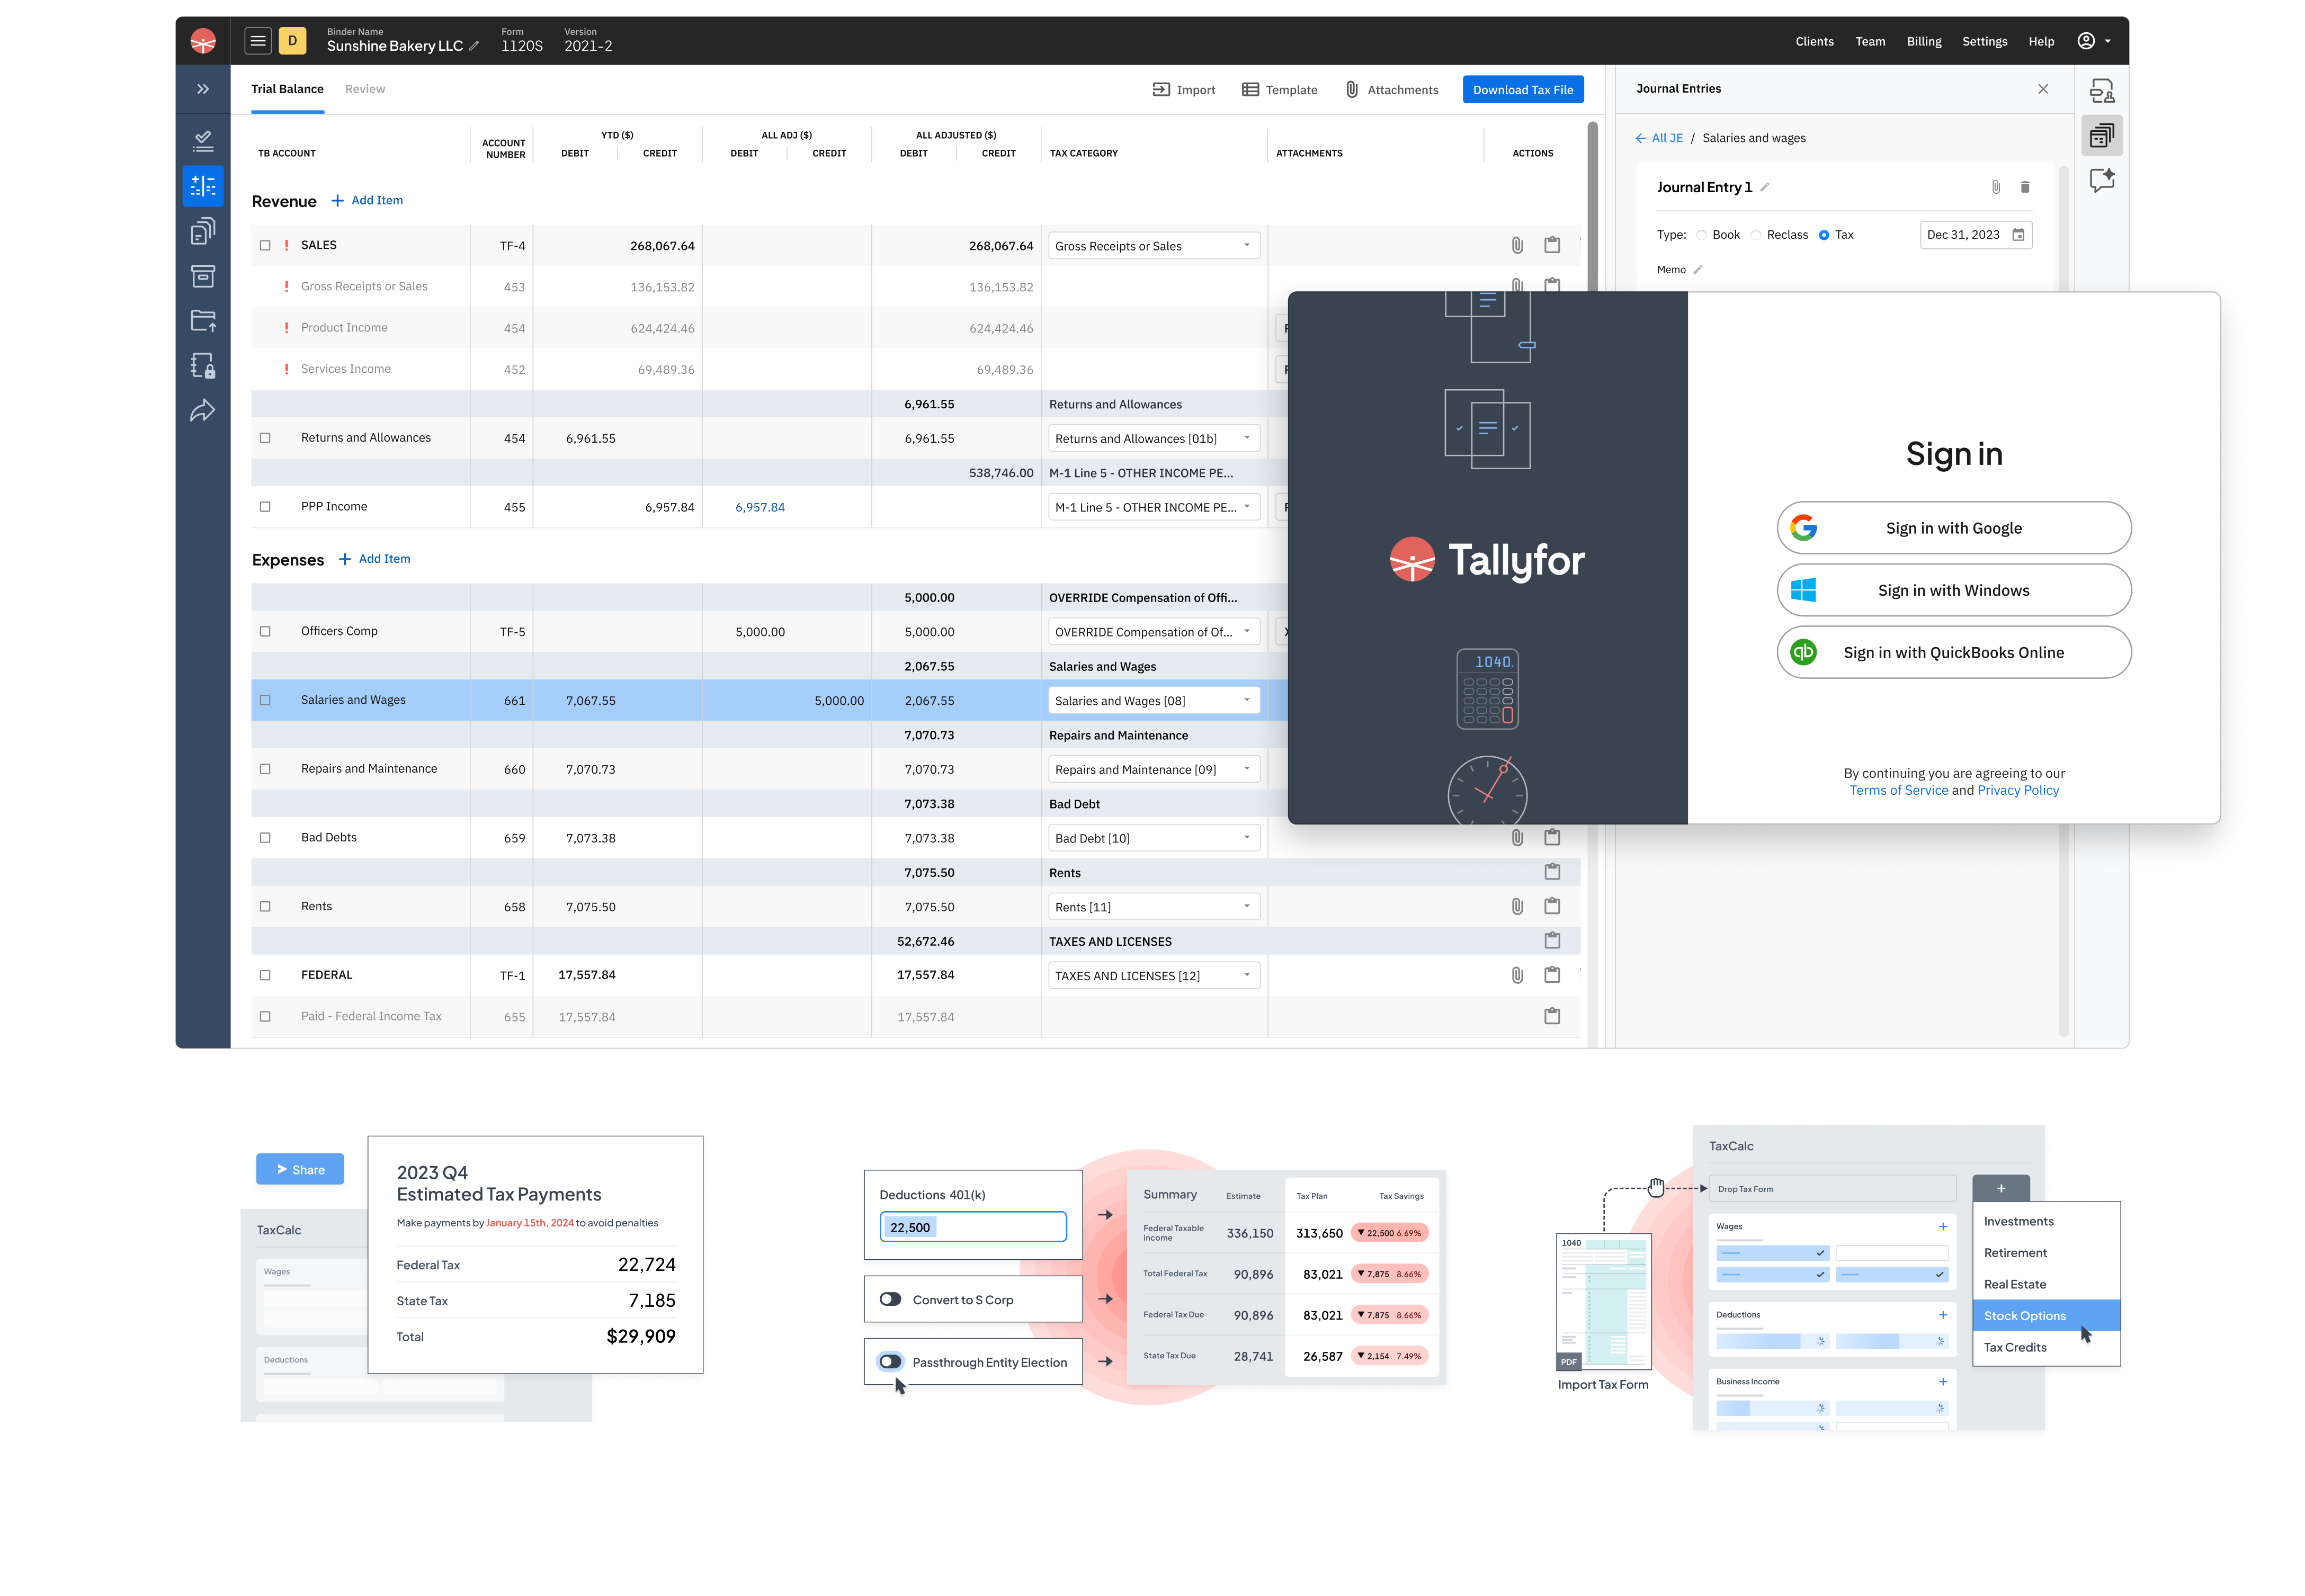The width and height of the screenshot is (2305, 1596).
Task: Open the folder upload icon in the sidebar
Action: tap(203, 321)
